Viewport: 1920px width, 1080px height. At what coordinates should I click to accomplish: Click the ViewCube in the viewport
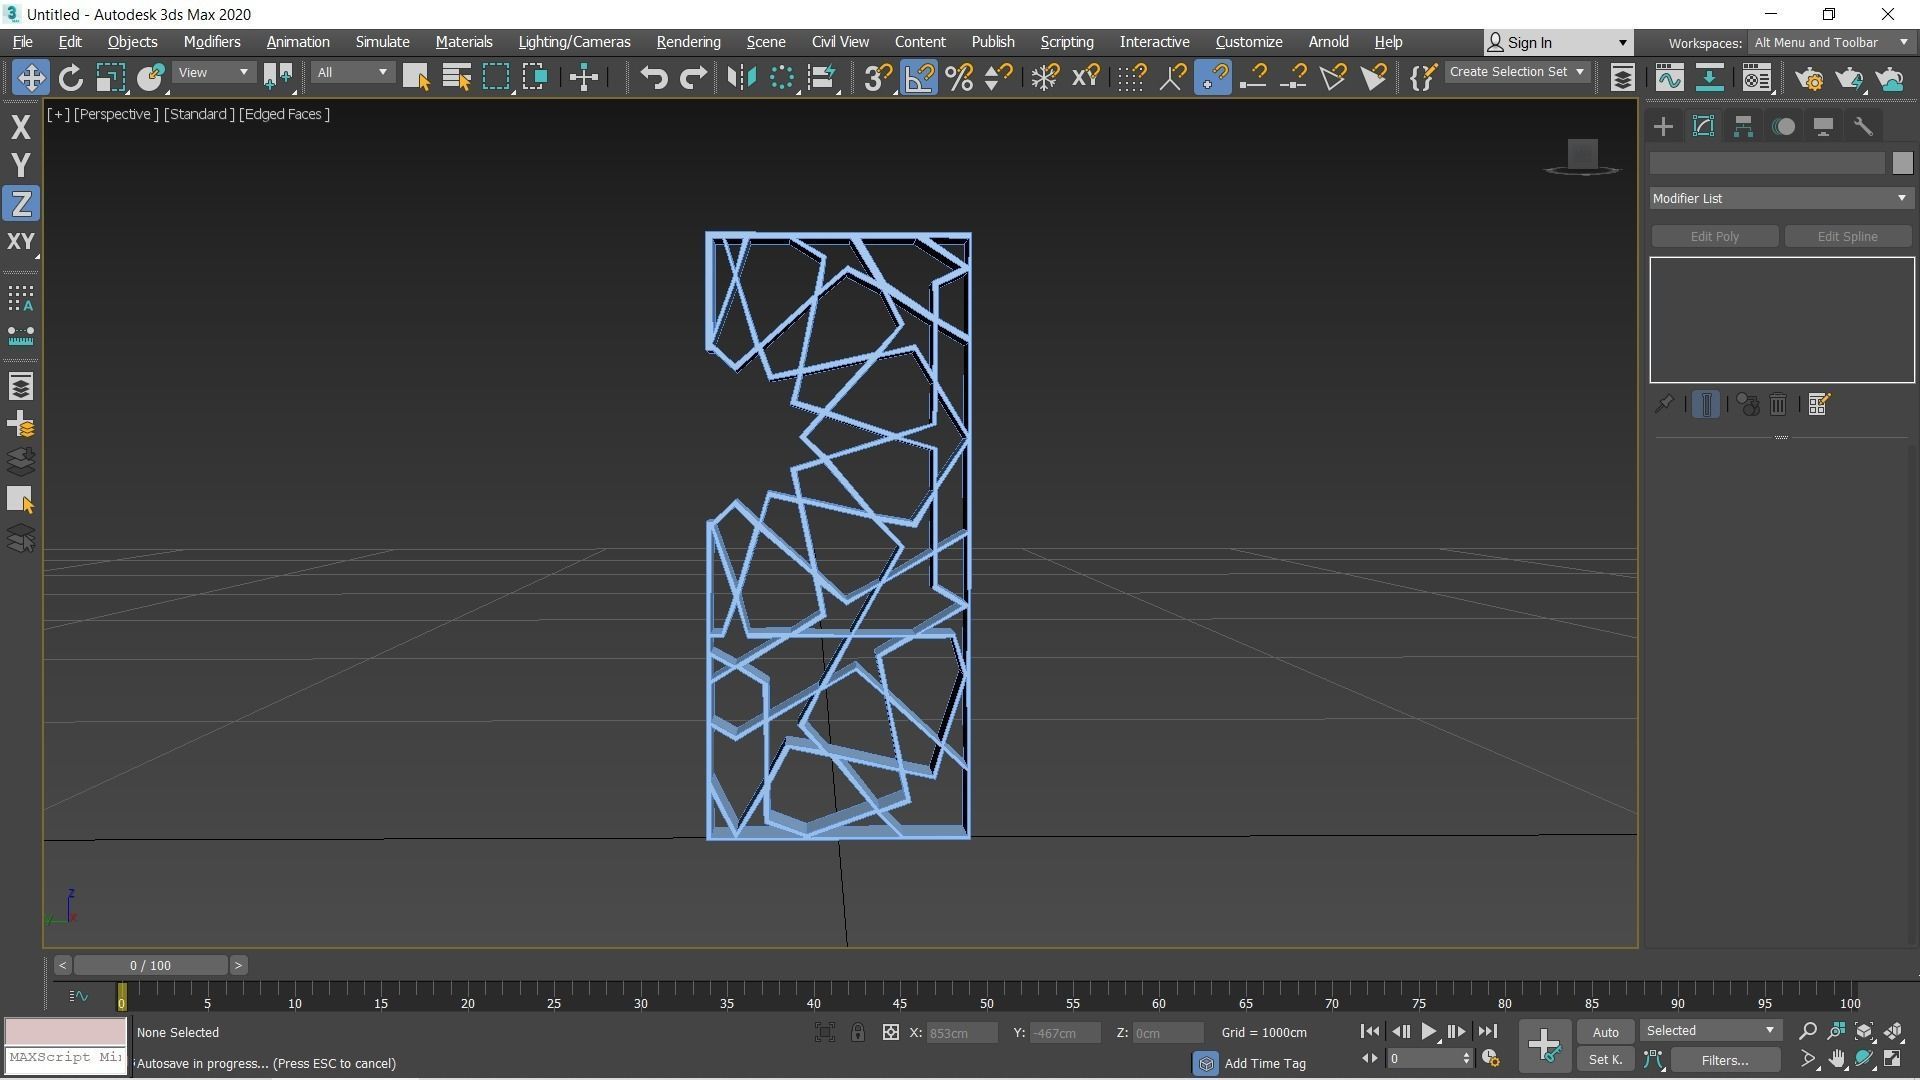(x=1582, y=156)
